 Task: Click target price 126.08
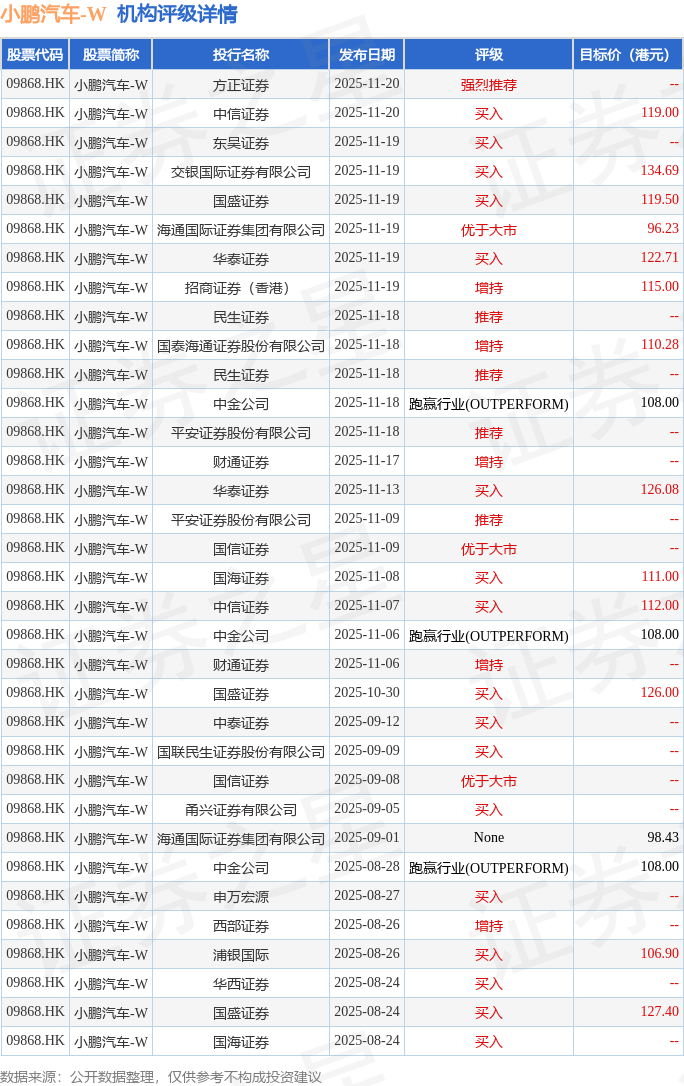(x=660, y=490)
